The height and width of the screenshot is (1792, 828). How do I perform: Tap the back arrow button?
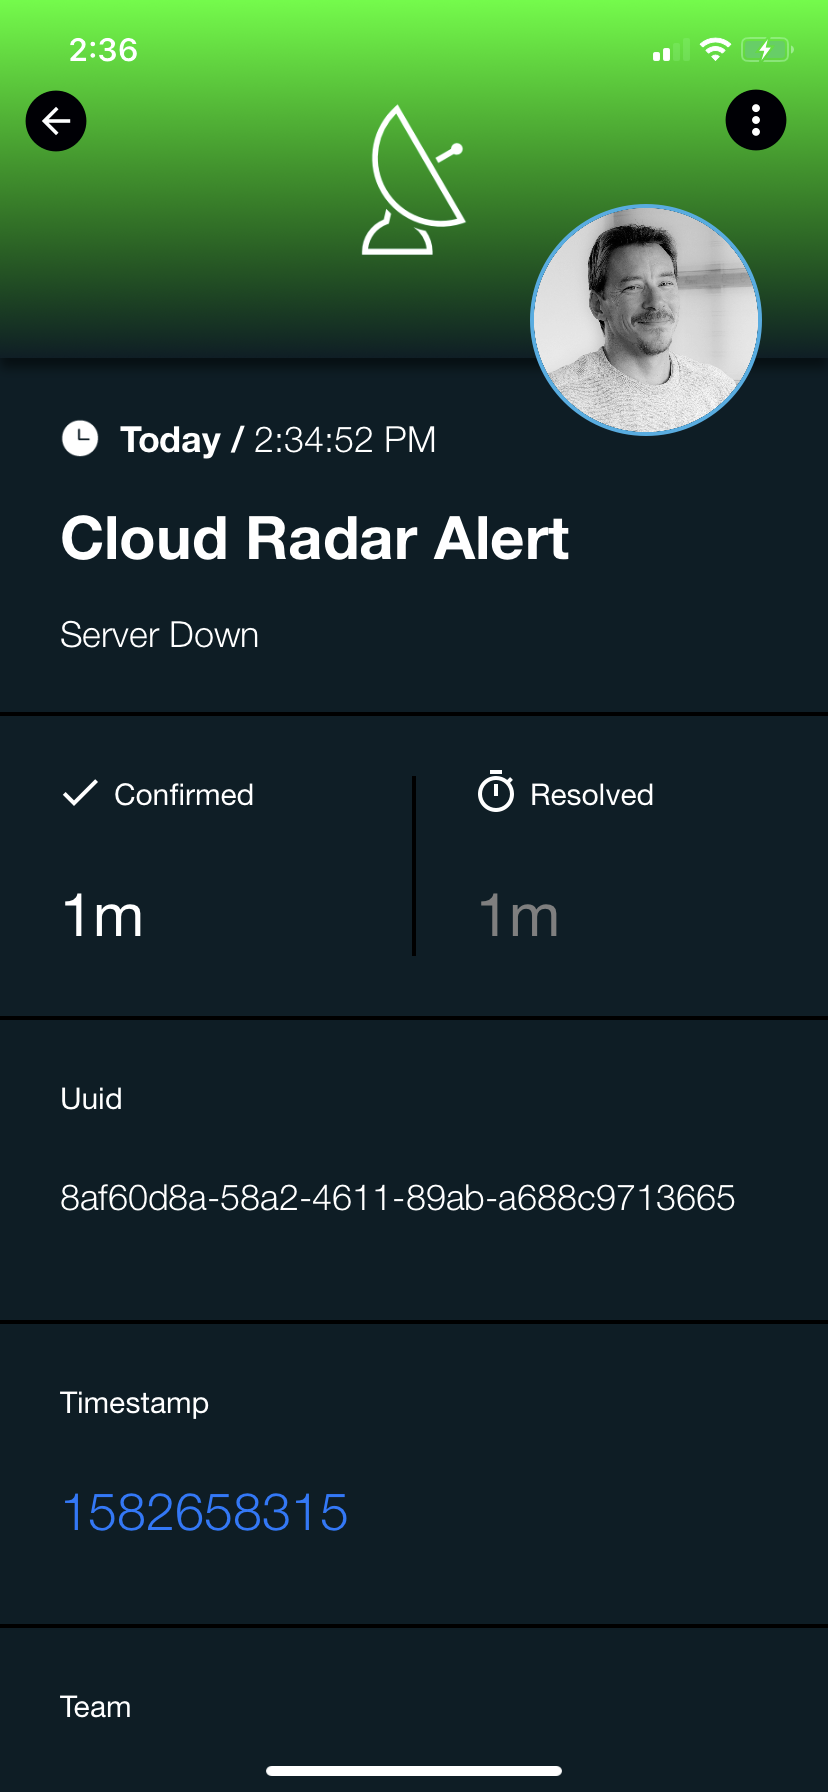(56, 121)
